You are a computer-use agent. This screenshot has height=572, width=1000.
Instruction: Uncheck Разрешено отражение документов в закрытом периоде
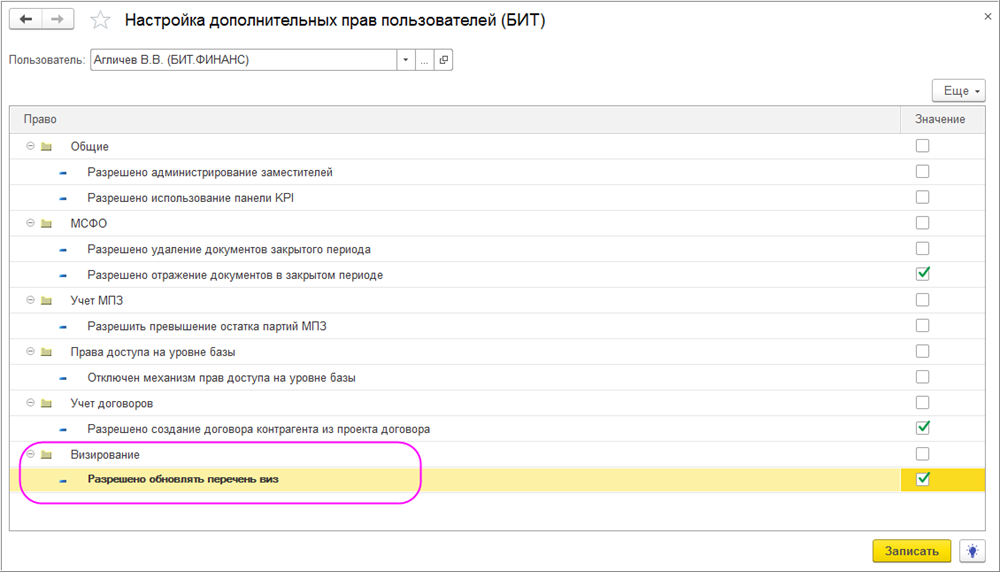tap(923, 274)
